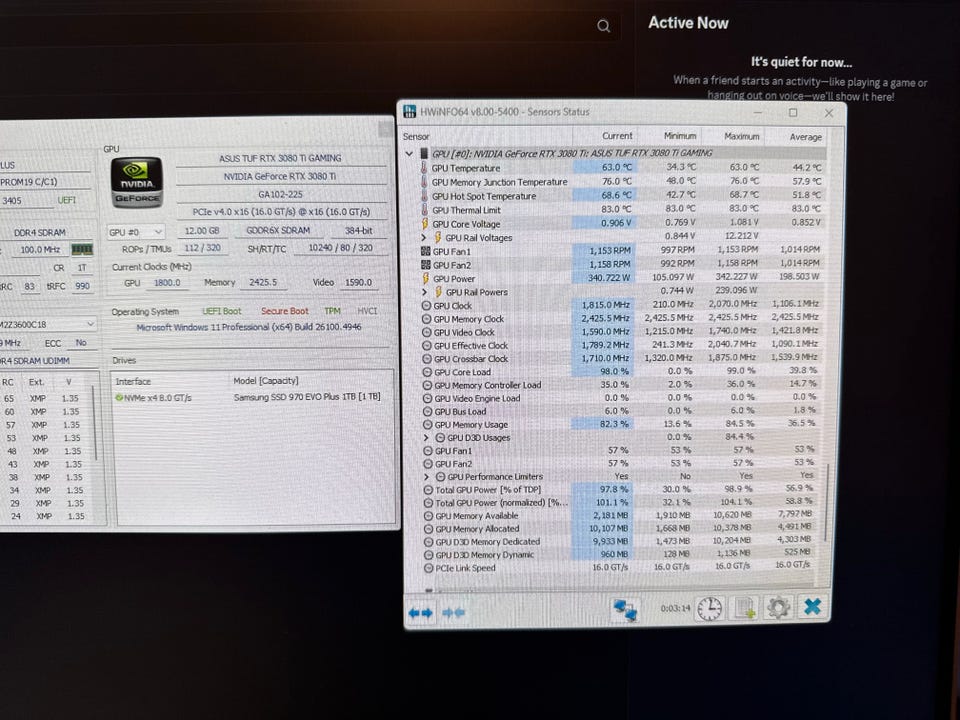Click the UEFI Boot label
Screen dimensions: 960x720
pyautogui.click(x=222, y=311)
